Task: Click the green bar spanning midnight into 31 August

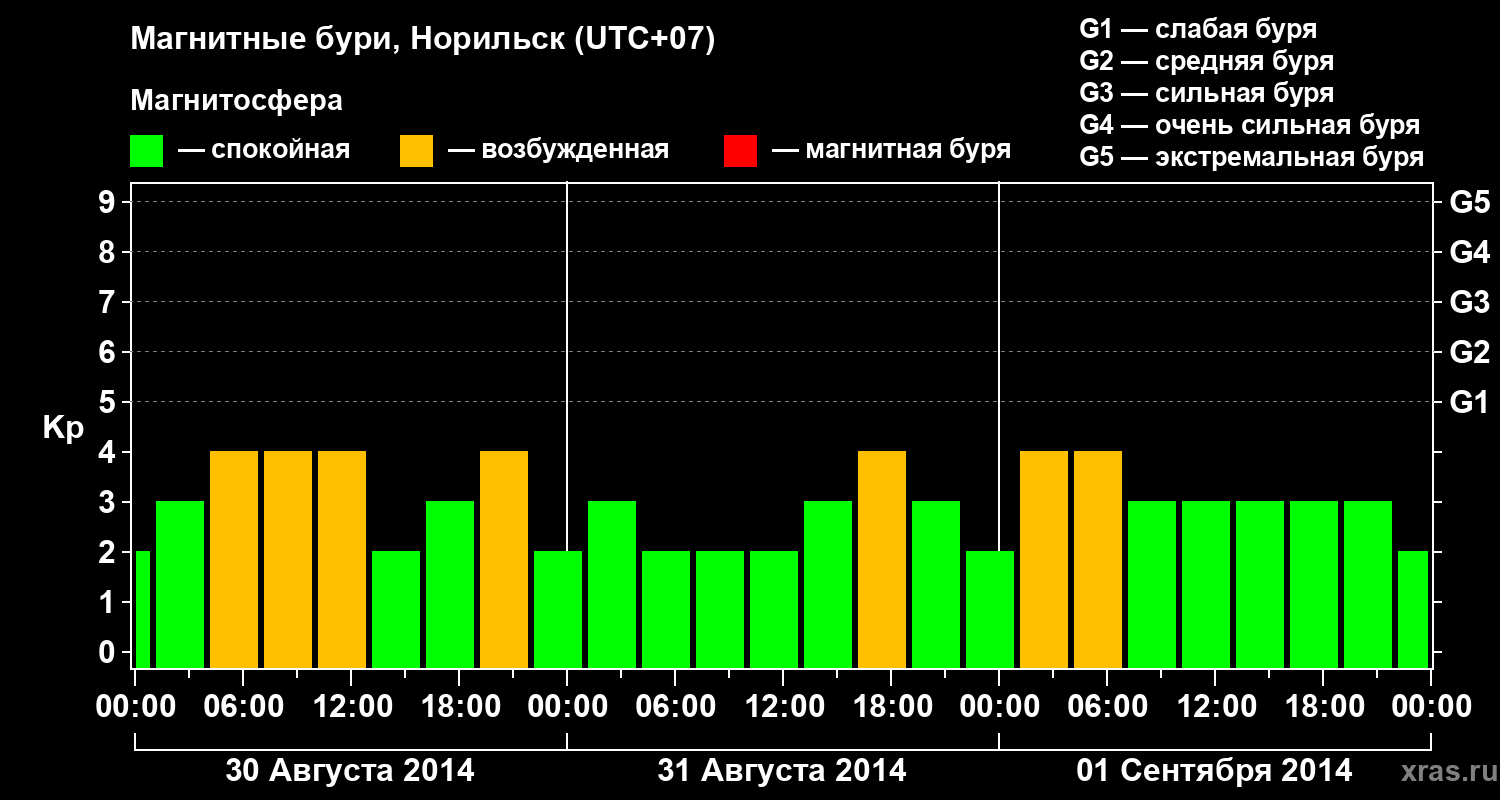Action: 558,610
